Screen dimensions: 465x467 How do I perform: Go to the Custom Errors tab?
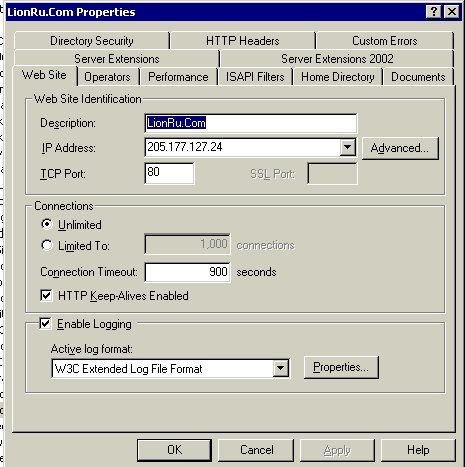tap(385, 41)
